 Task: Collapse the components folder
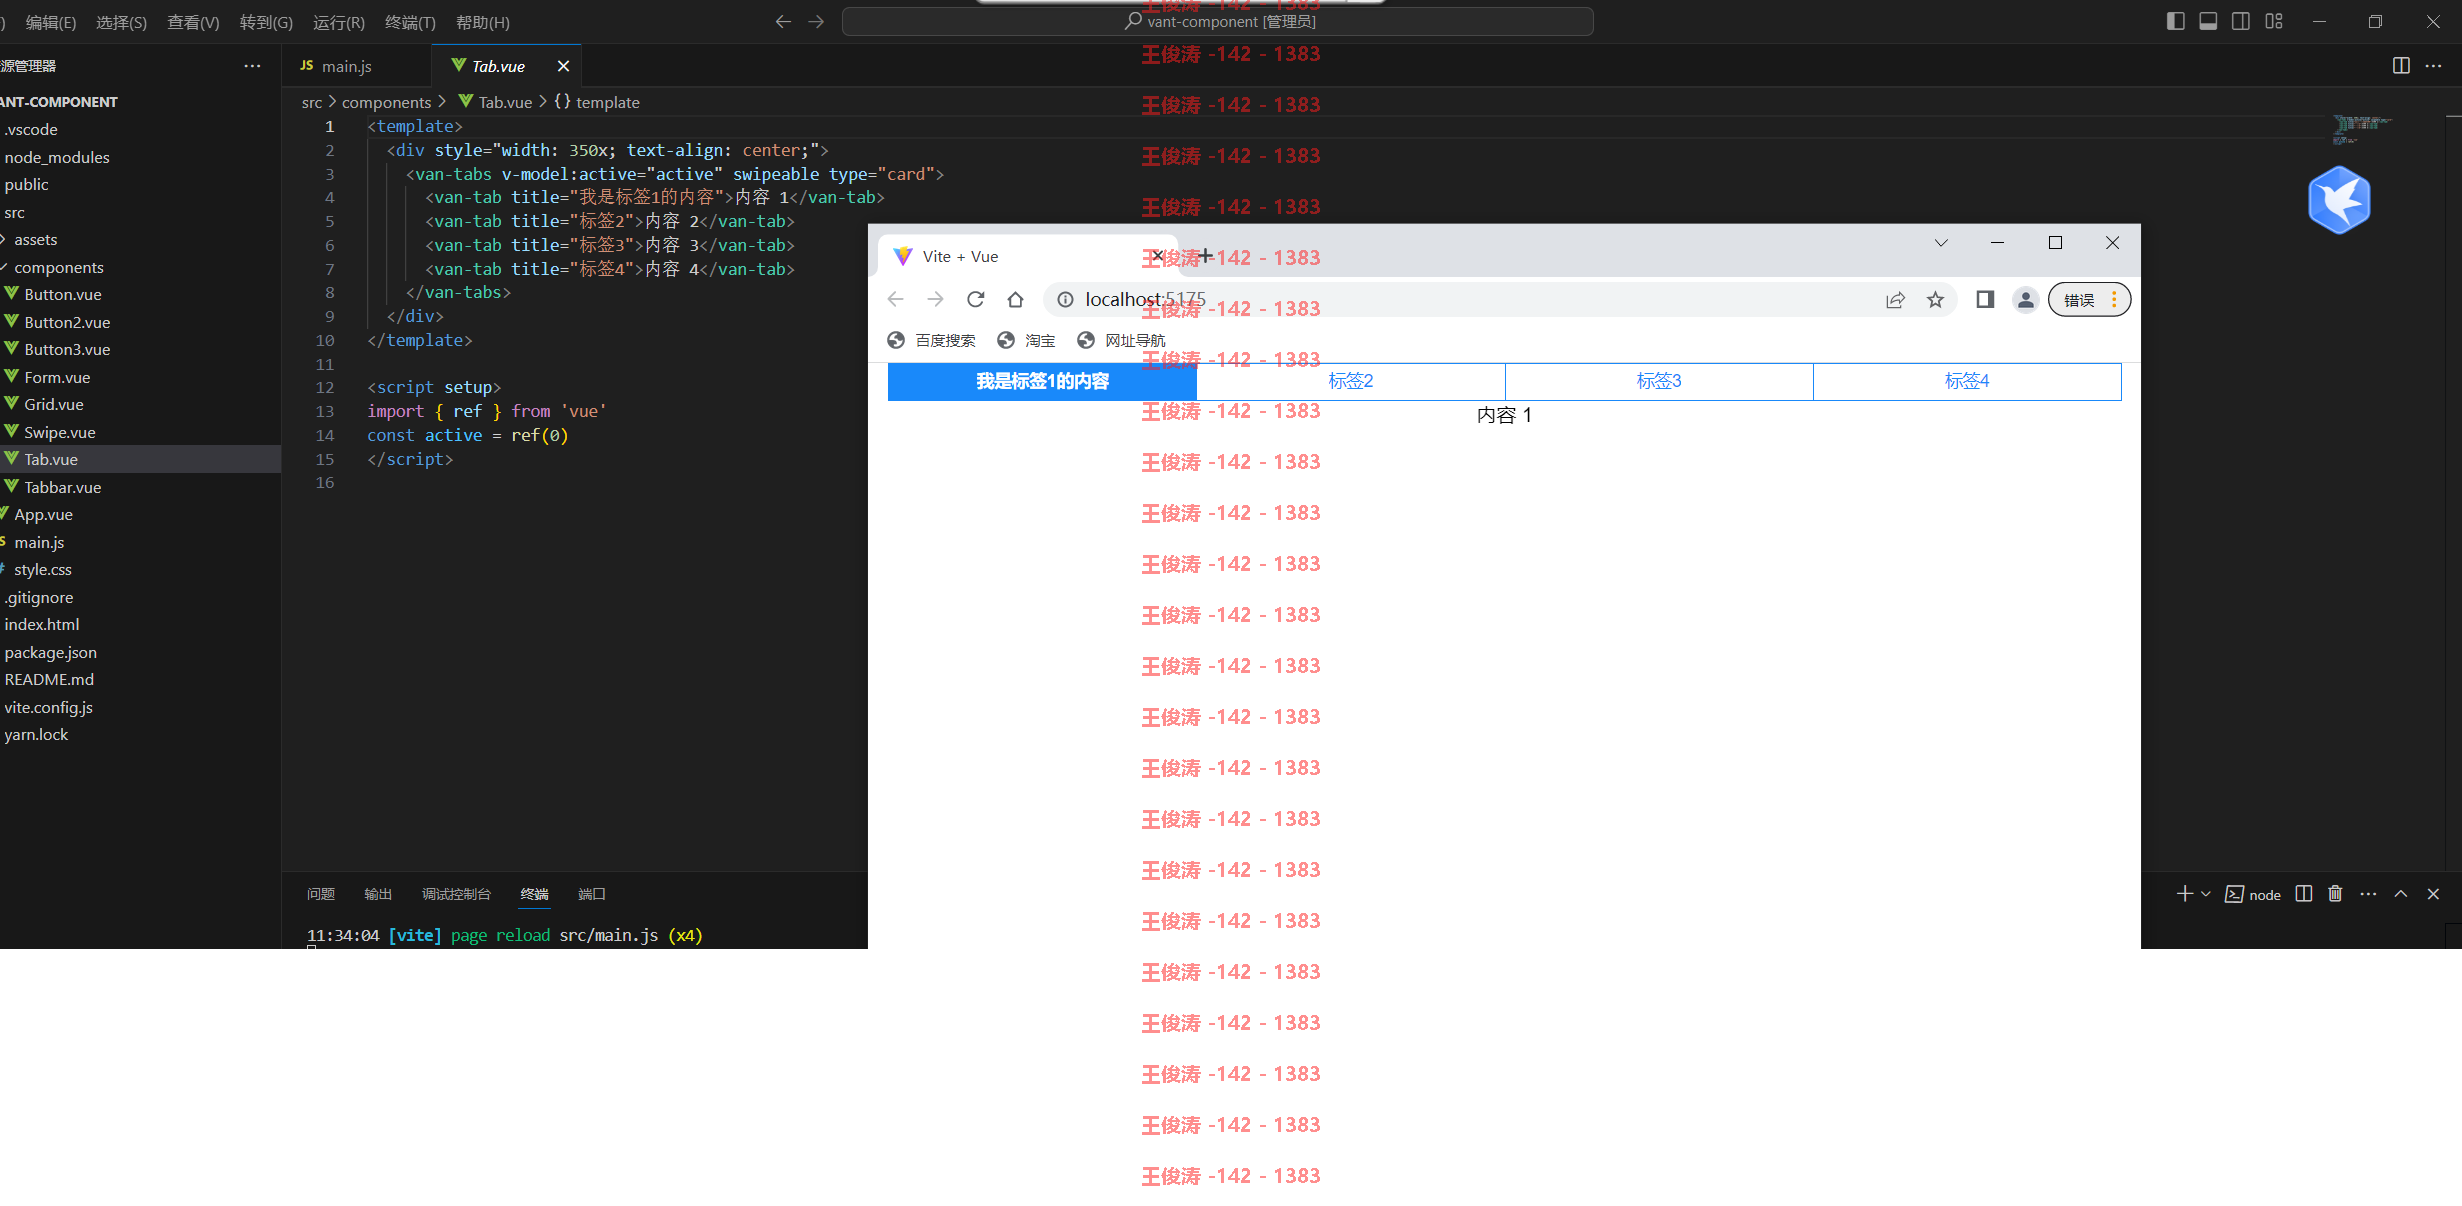point(140,267)
